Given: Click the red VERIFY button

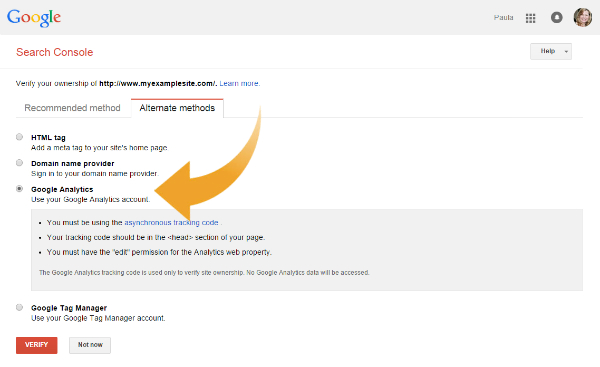Looking at the screenshot, I should 37,345.
